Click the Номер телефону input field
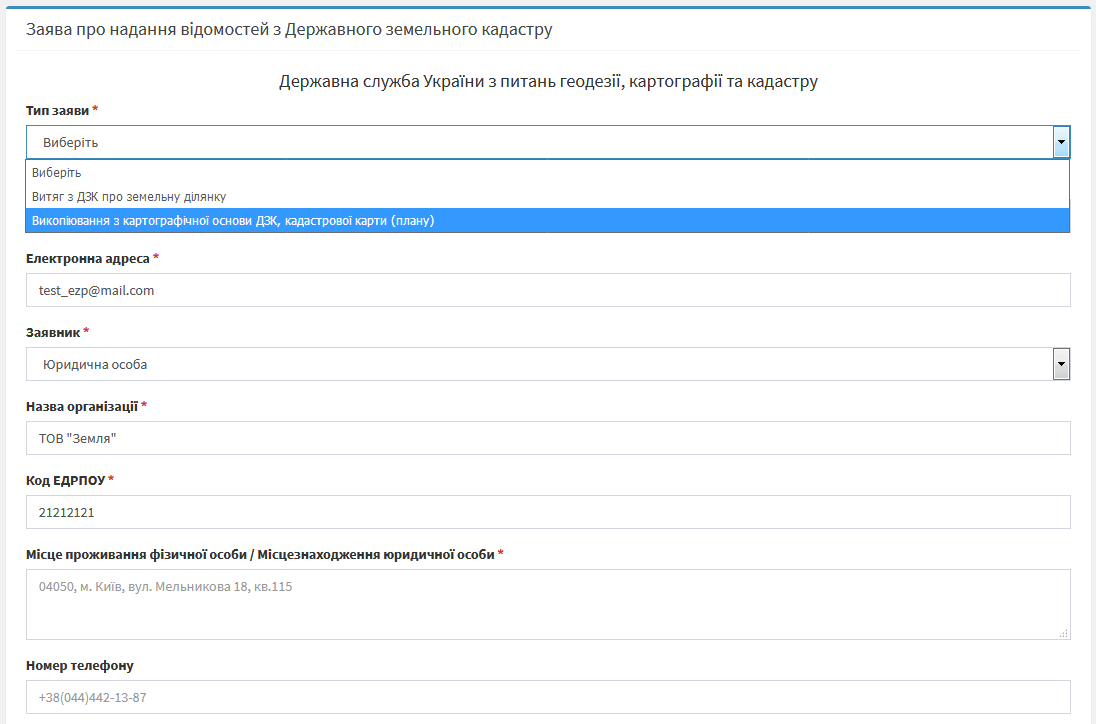The height and width of the screenshot is (724, 1096). pos(547,697)
